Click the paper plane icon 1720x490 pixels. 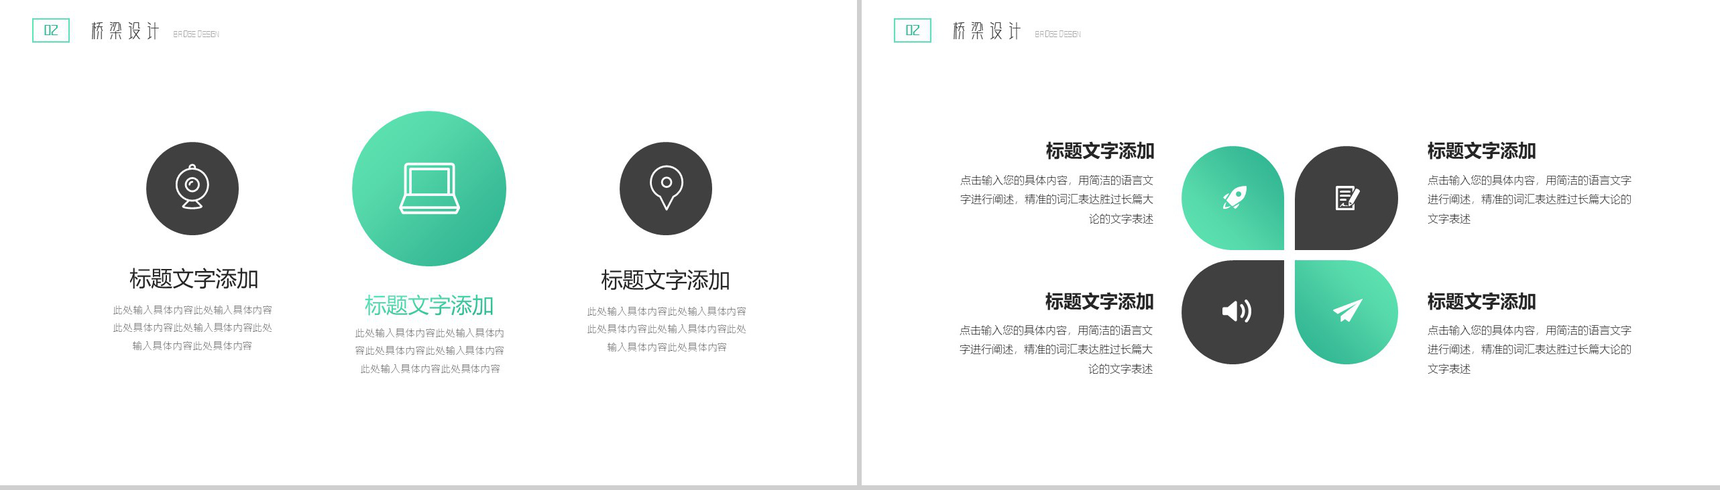pyautogui.click(x=1347, y=311)
